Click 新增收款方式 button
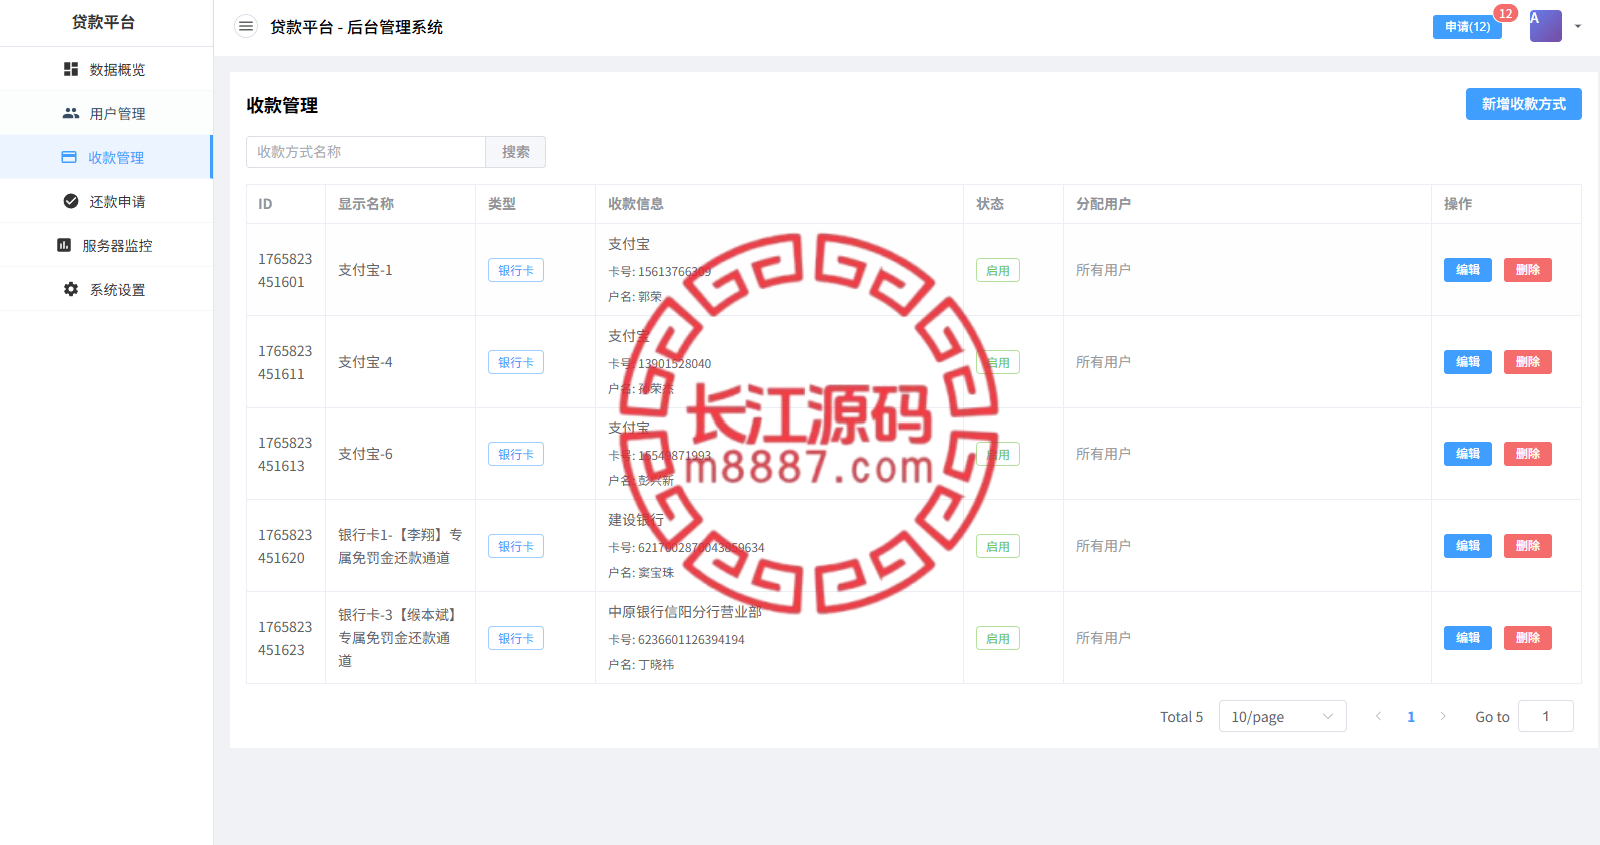 [x=1524, y=104]
